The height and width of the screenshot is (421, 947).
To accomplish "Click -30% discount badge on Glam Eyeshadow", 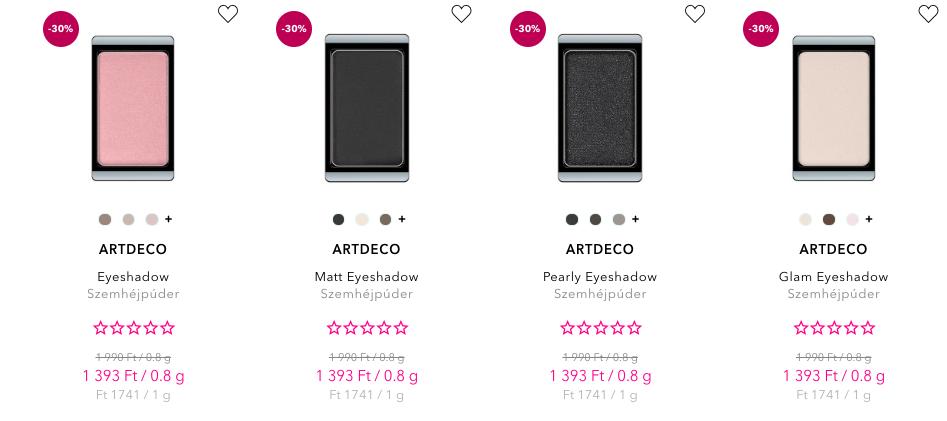I will (761, 28).
